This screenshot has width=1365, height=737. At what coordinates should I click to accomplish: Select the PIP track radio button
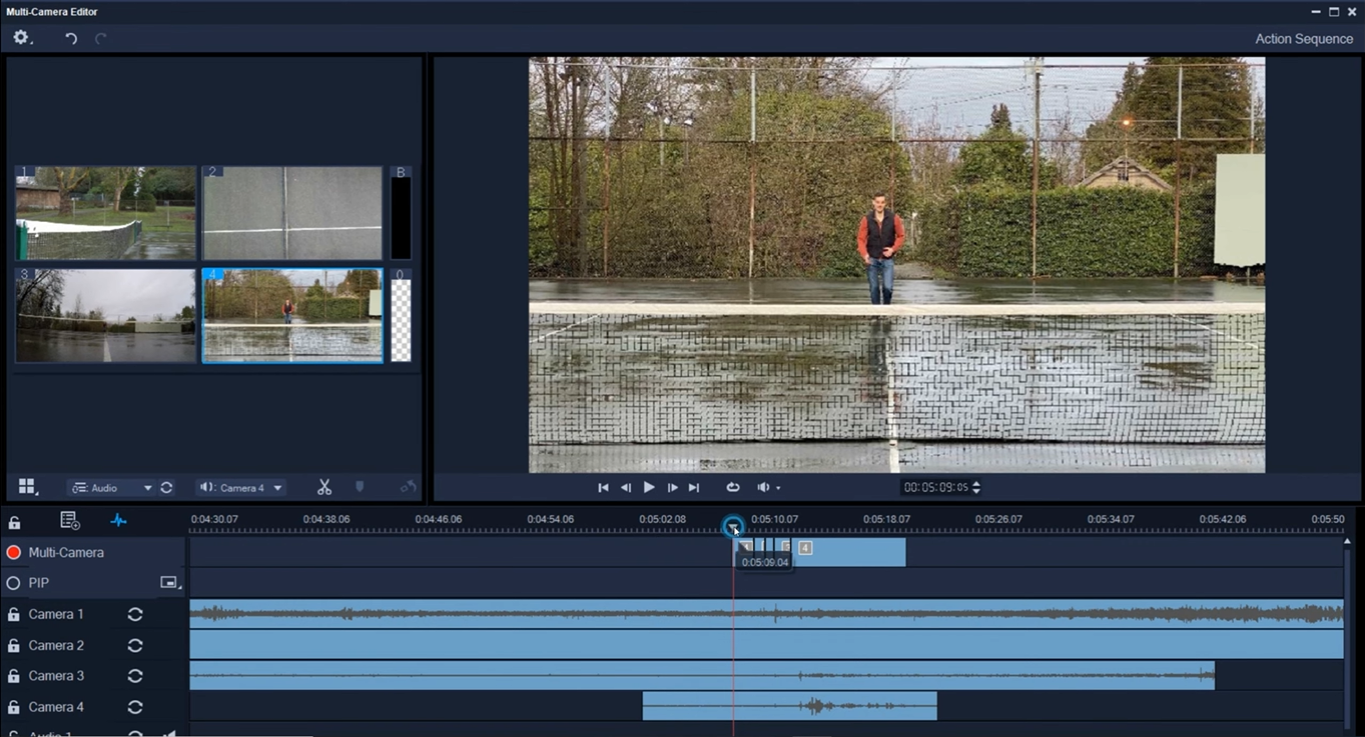click(x=12, y=582)
